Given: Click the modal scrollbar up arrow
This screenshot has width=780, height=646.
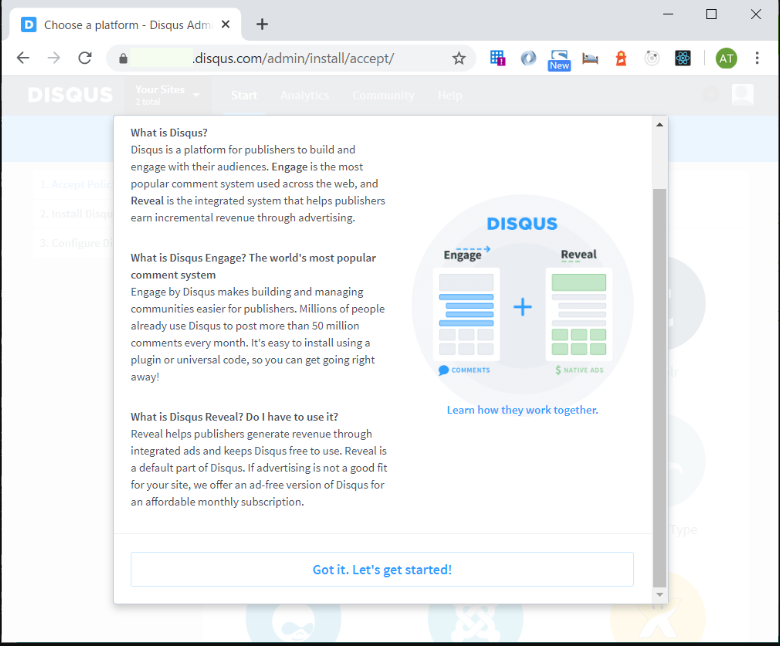Looking at the screenshot, I should (660, 125).
